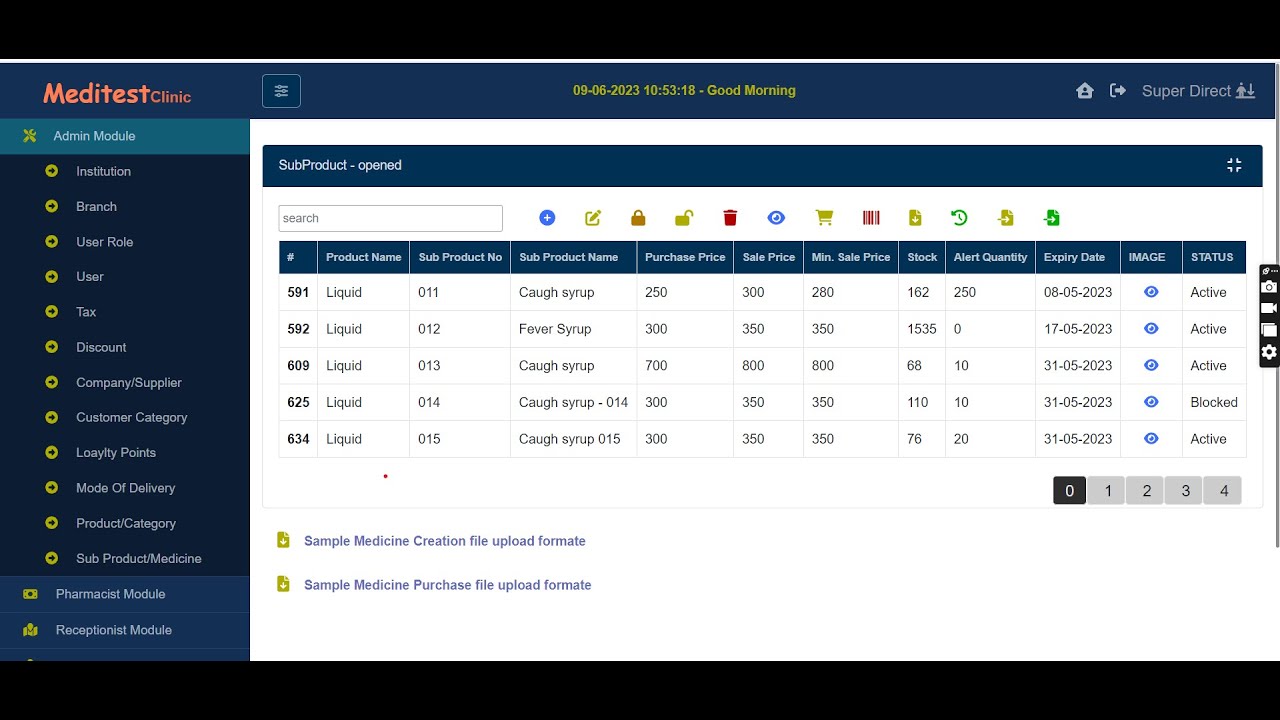Screen dimensions: 1280x720
Task: Open Discount in the sidebar
Action: tap(101, 347)
